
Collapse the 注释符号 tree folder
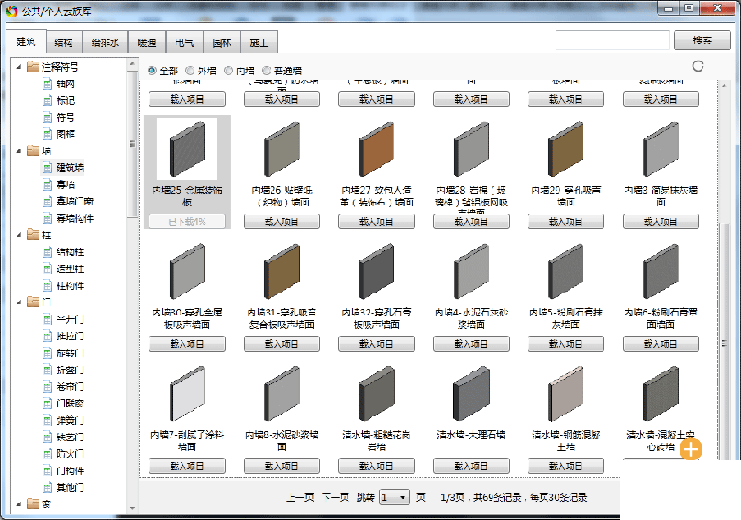(x=19, y=67)
